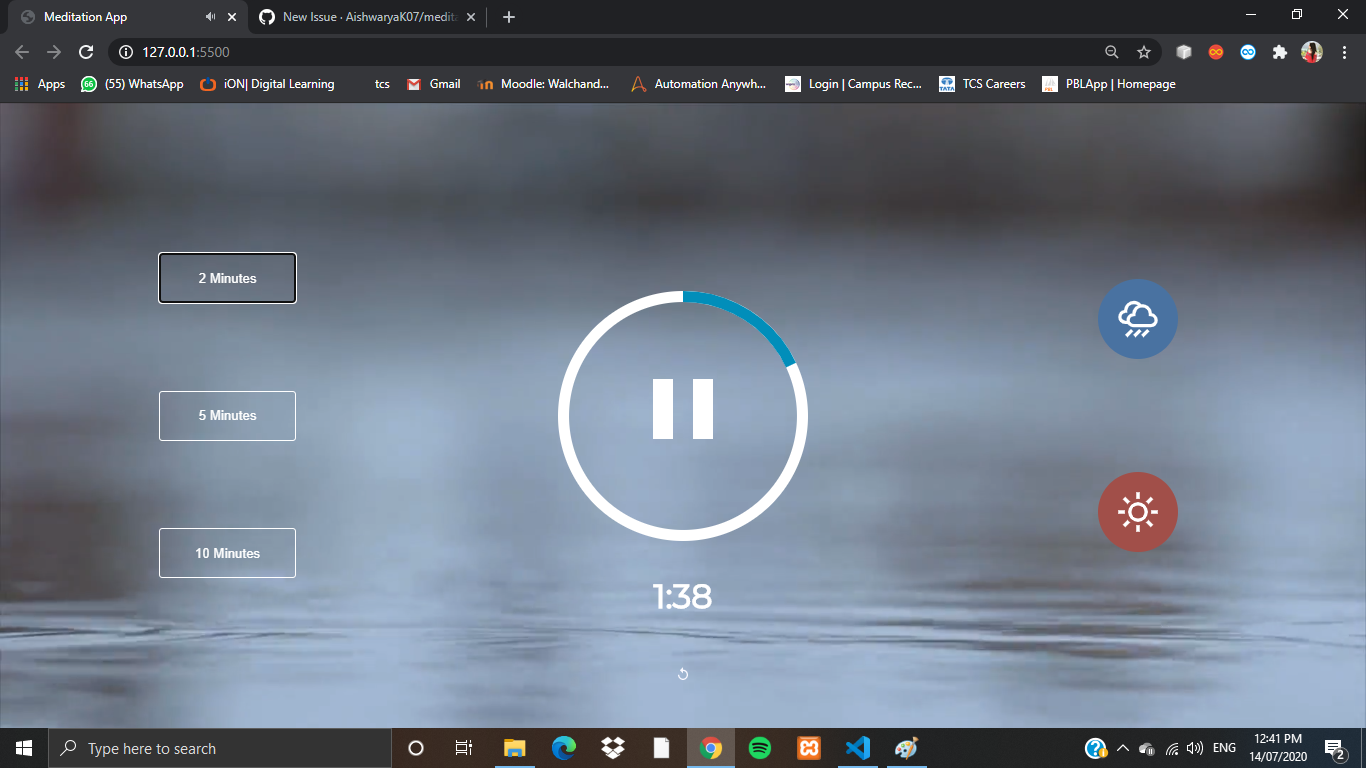
Task: Select the 5 Minutes meditation duration
Action: [227, 415]
